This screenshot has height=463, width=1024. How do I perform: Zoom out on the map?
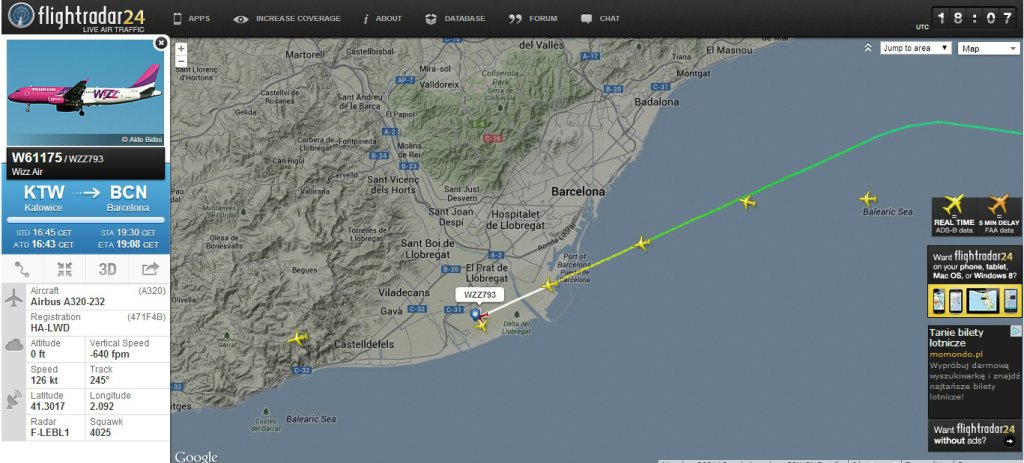[x=182, y=61]
